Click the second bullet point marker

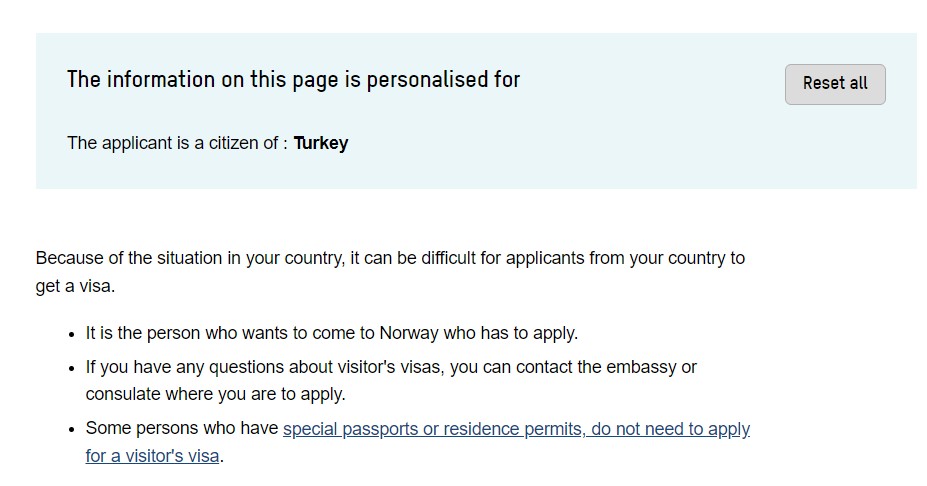click(72, 368)
